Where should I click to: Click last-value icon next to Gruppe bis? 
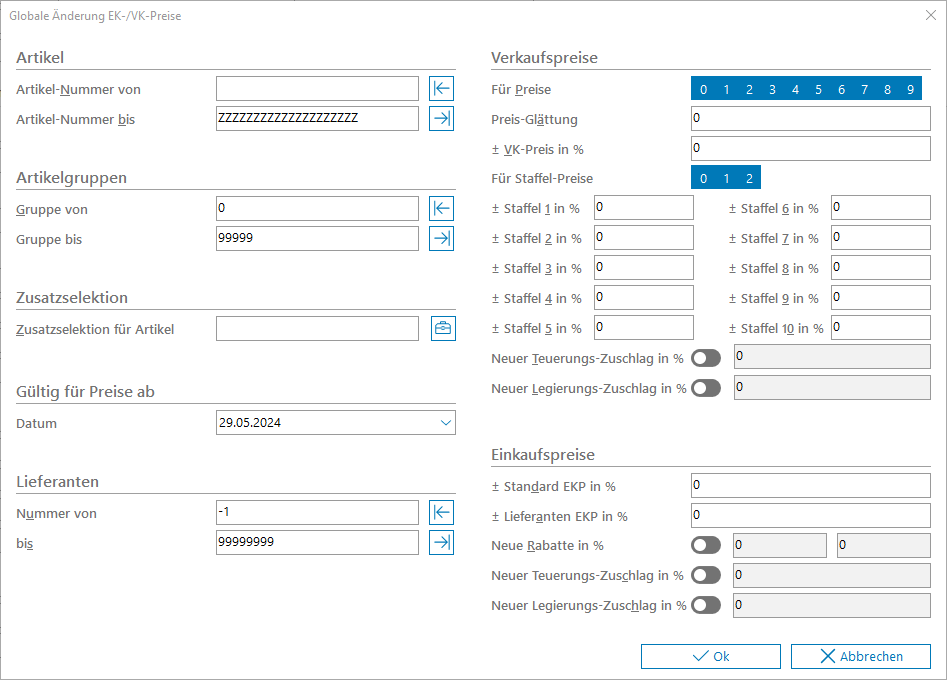click(442, 239)
